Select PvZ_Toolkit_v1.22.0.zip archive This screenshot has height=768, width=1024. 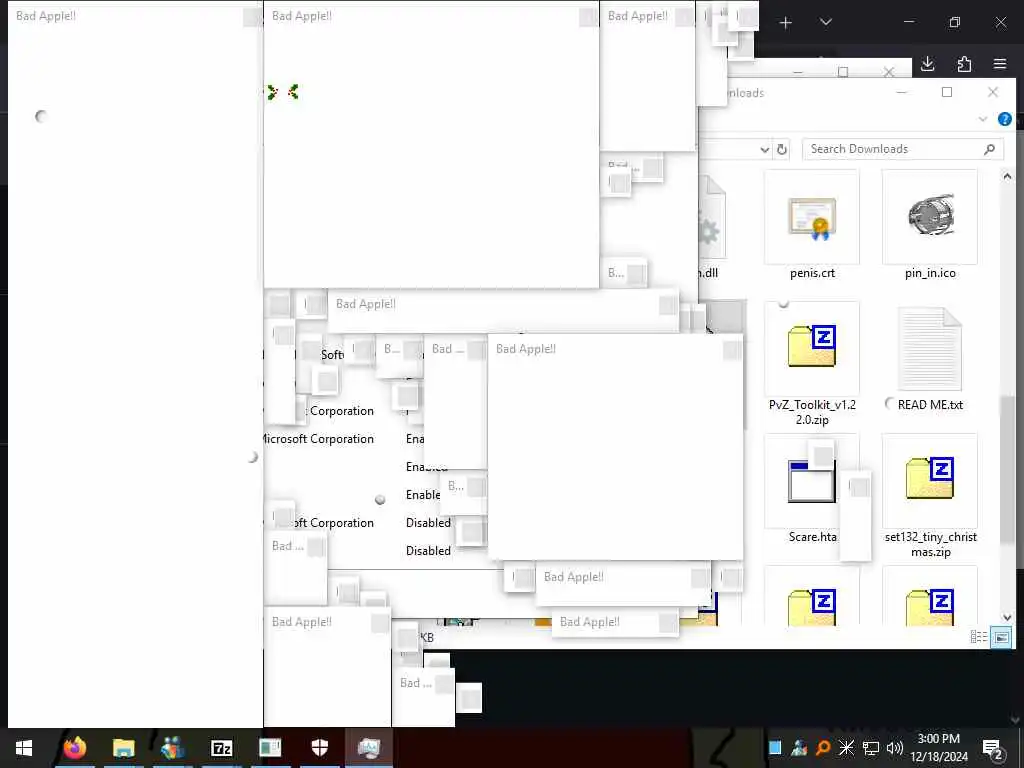[x=812, y=364]
